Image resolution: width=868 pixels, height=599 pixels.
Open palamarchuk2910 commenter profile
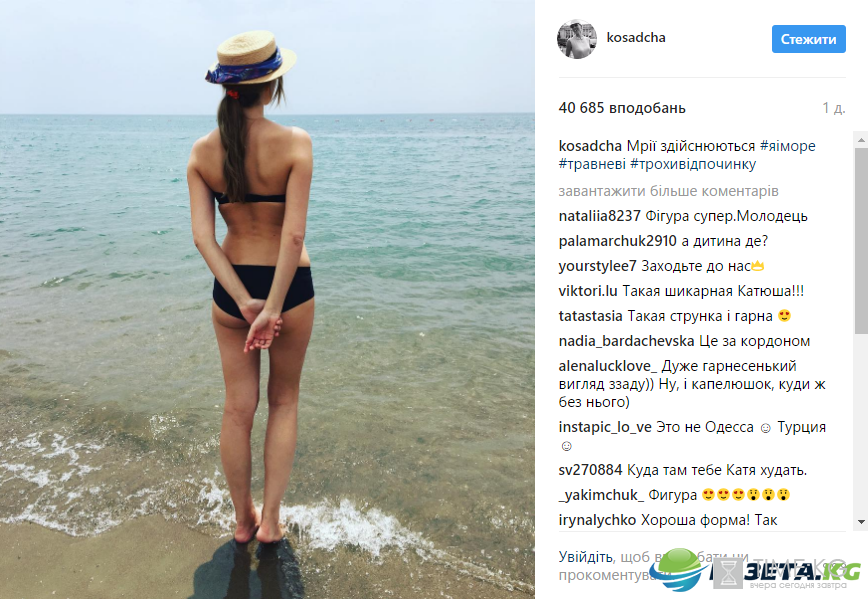tap(617, 241)
